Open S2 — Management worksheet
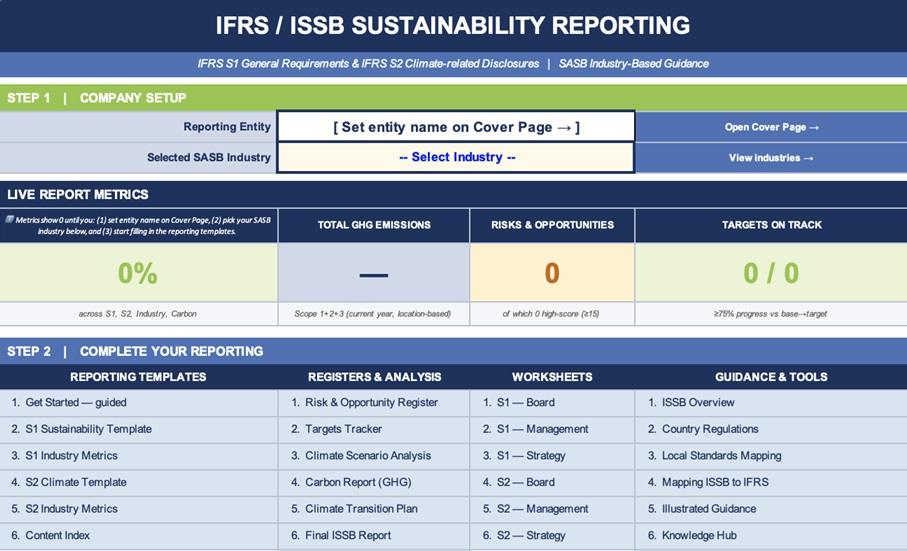 point(552,509)
